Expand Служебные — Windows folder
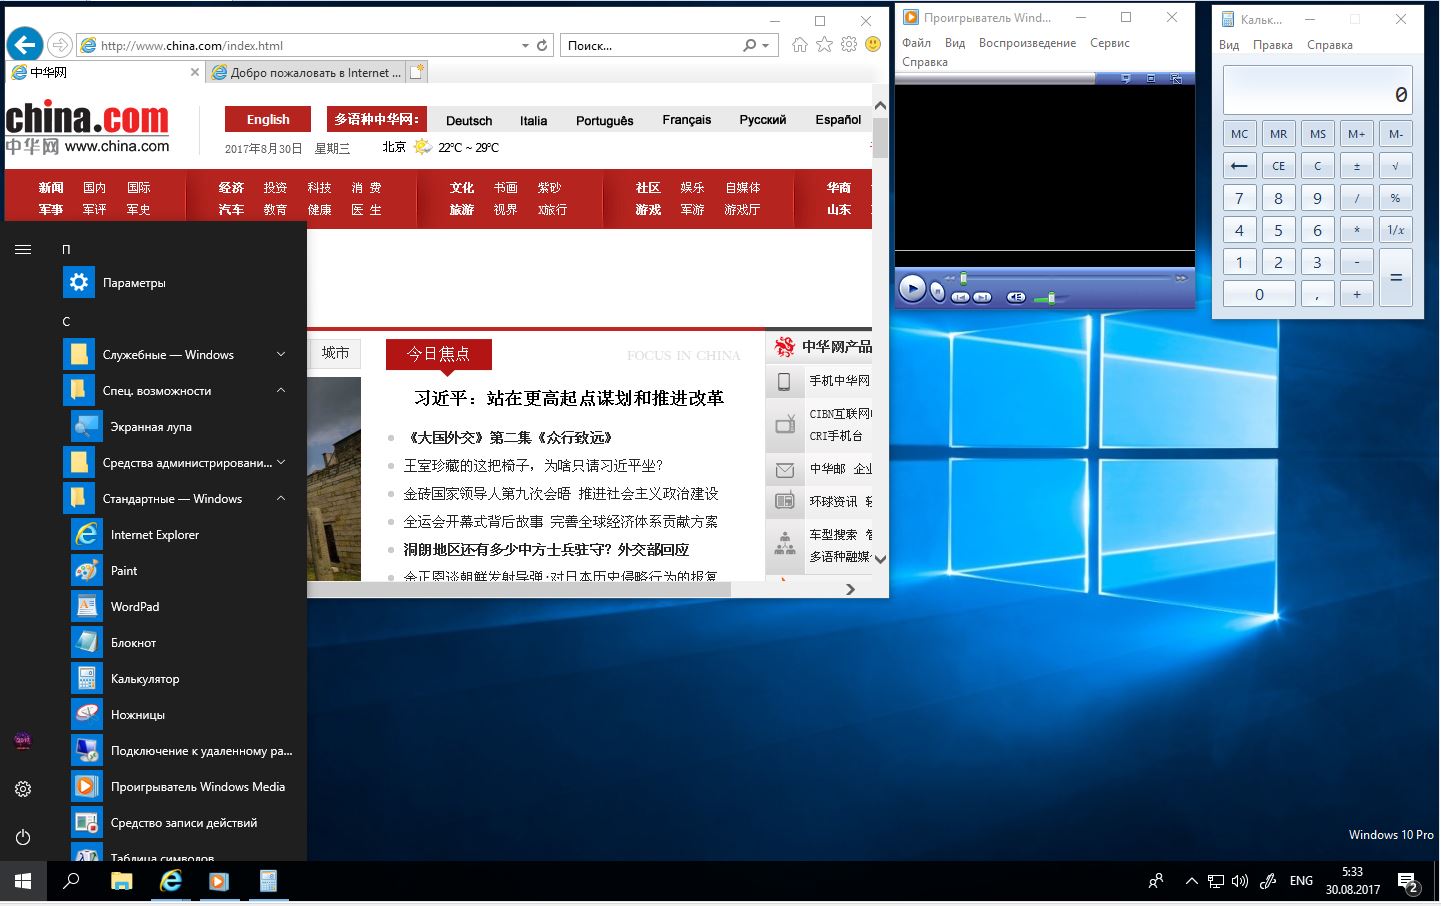This screenshot has height=906, width=1441. pyautogui.click(x=281, y=355)
